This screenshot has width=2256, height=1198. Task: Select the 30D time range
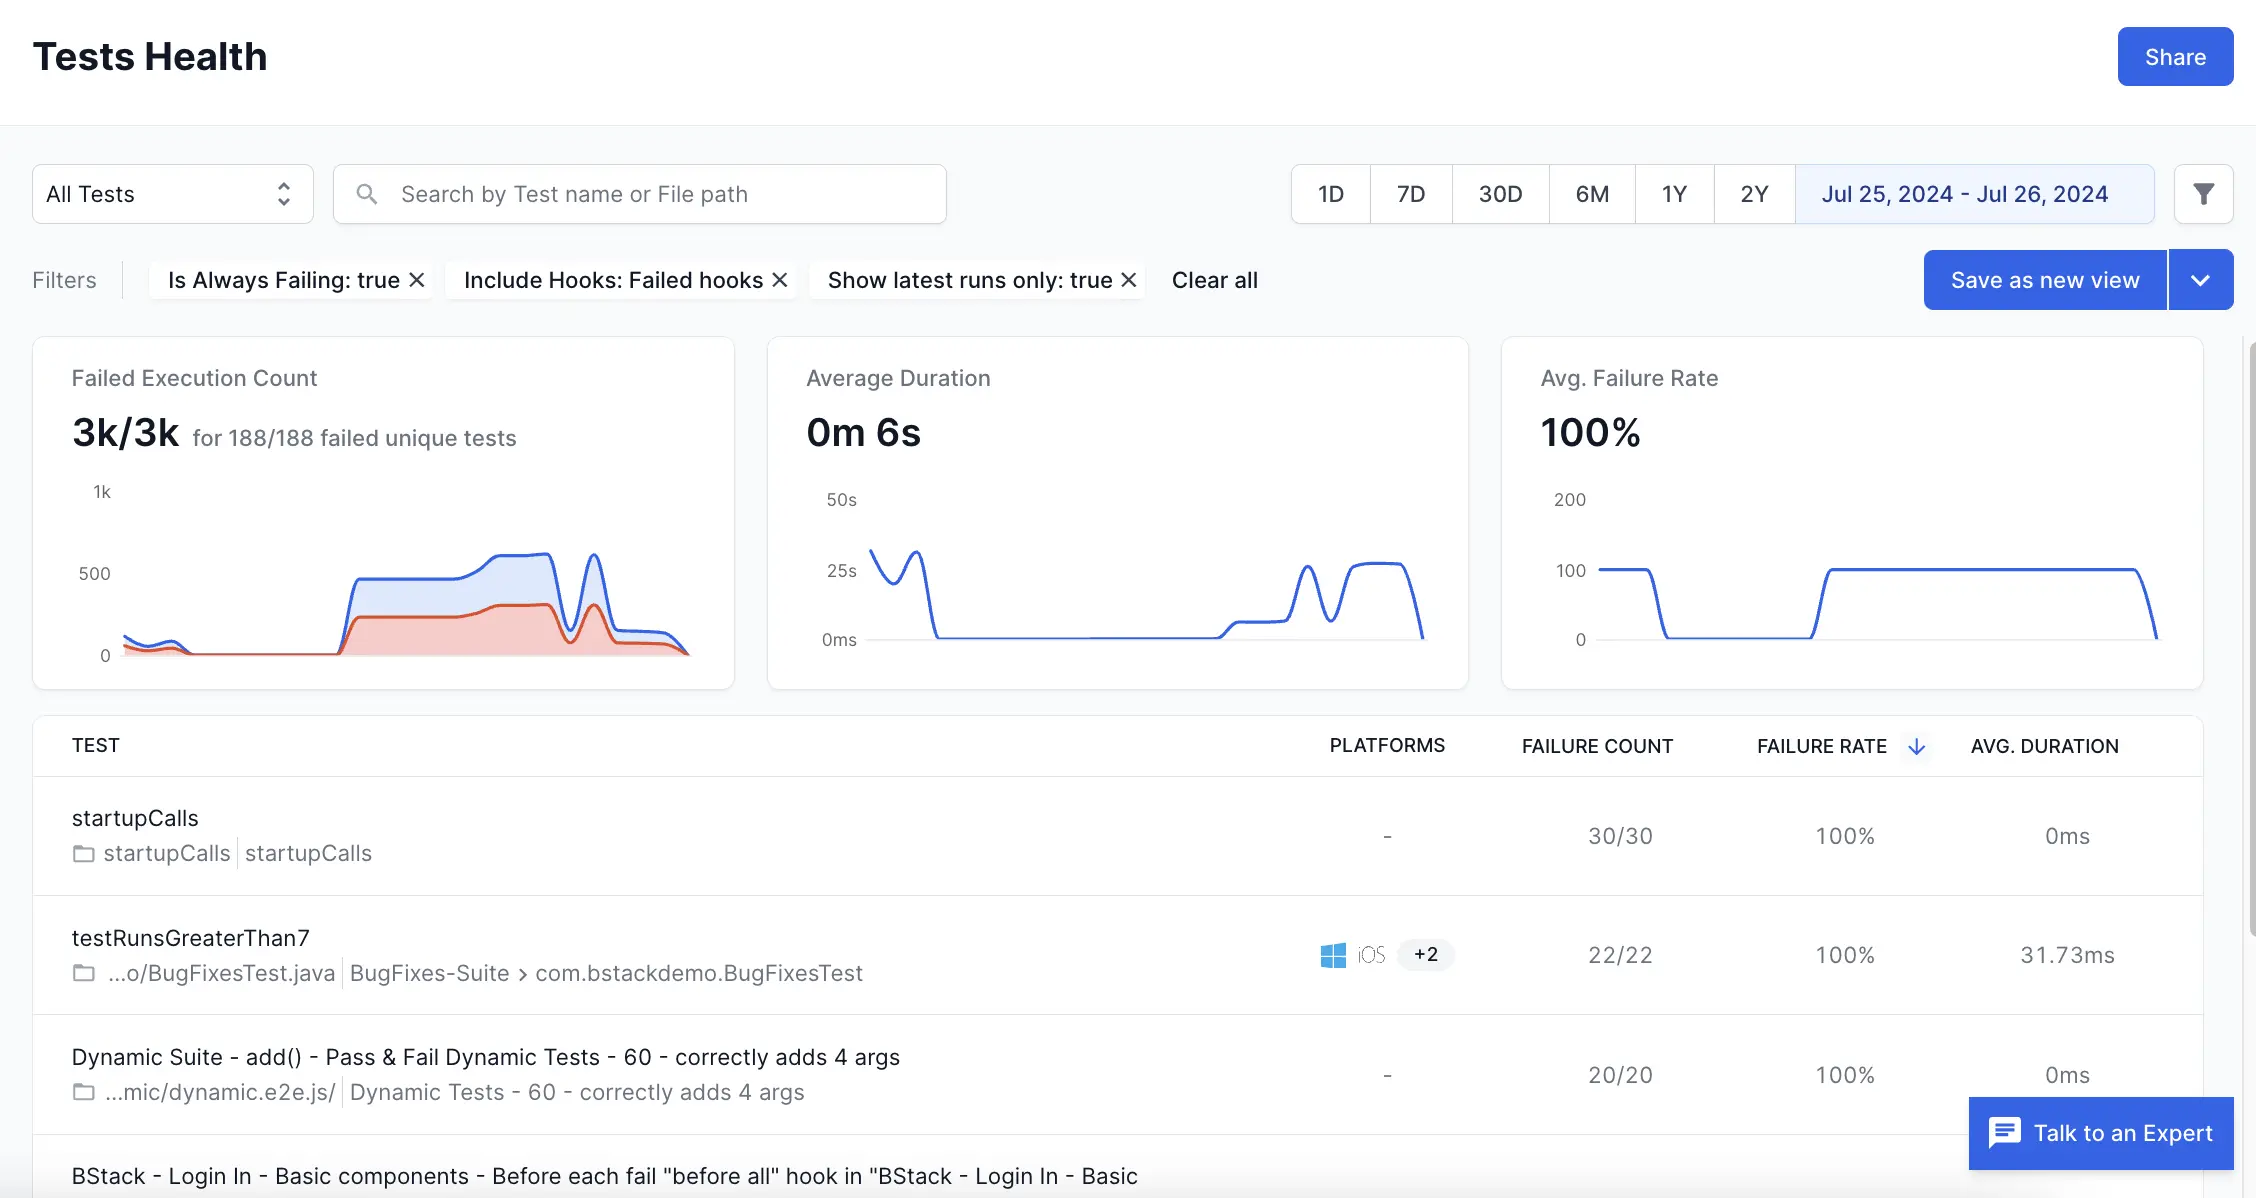[x=1500, y=194]
